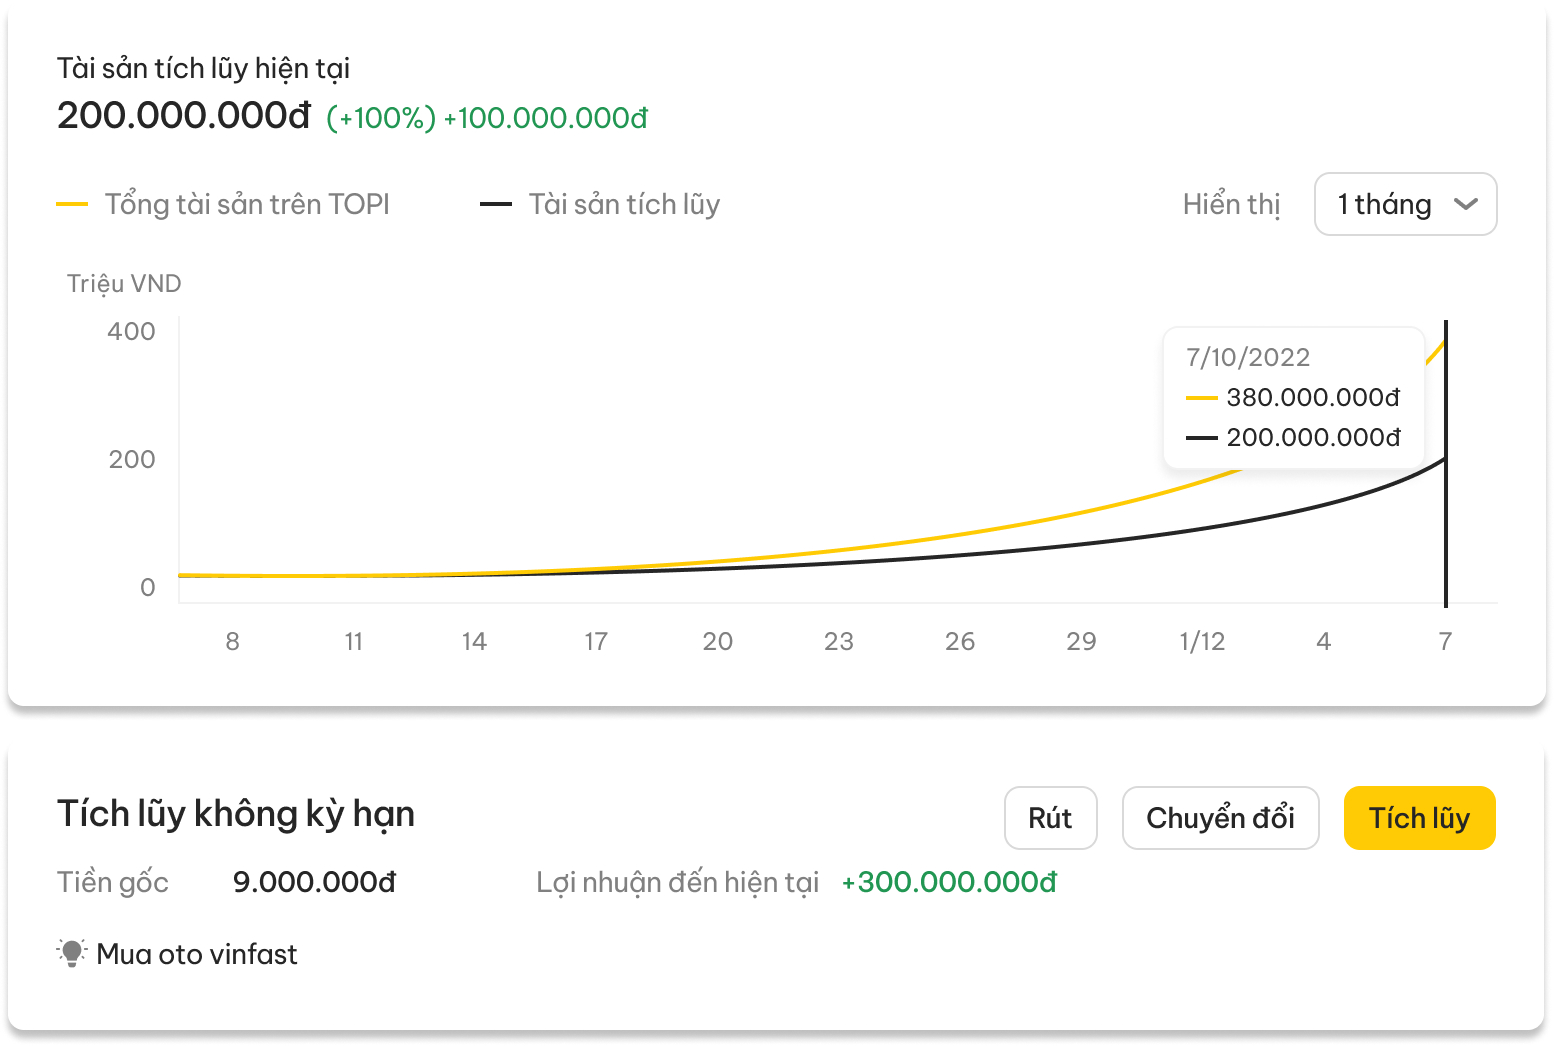Click the chevron arrow in 1 tháng dropdown
The image size is (1554, 1046).
click(x=1466, y=204)
